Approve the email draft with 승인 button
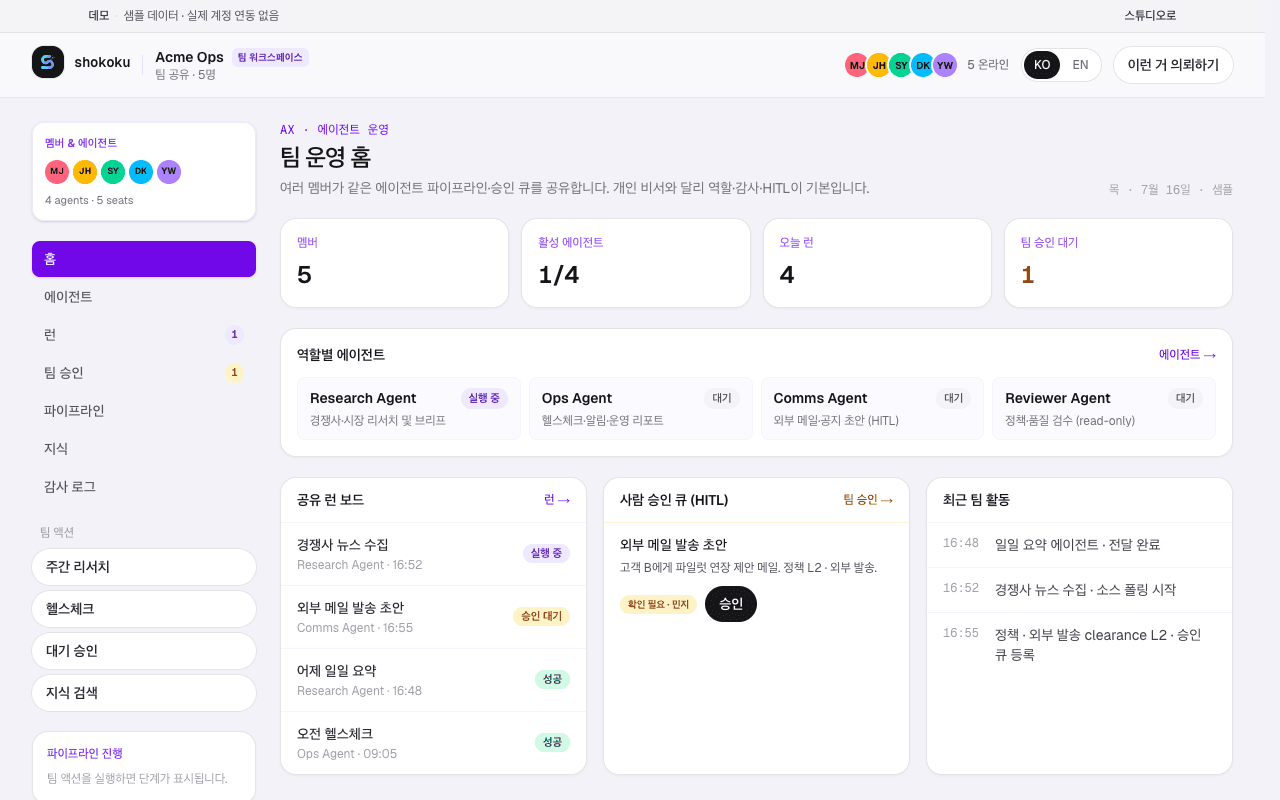Image resolution: width=1280 pixels, height=800 pixels. tap(731, 604)
